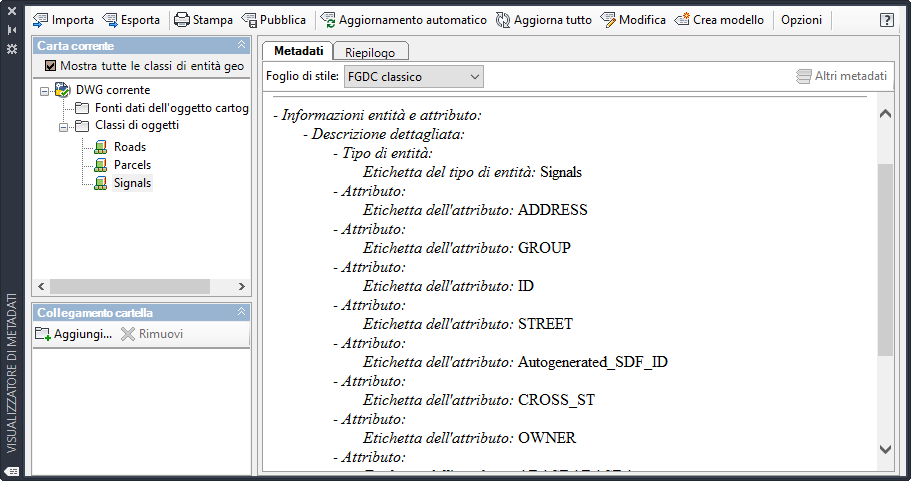The image size is (911, 481).
Task: Select the Parcels object class
Action: tap(132, 165)
